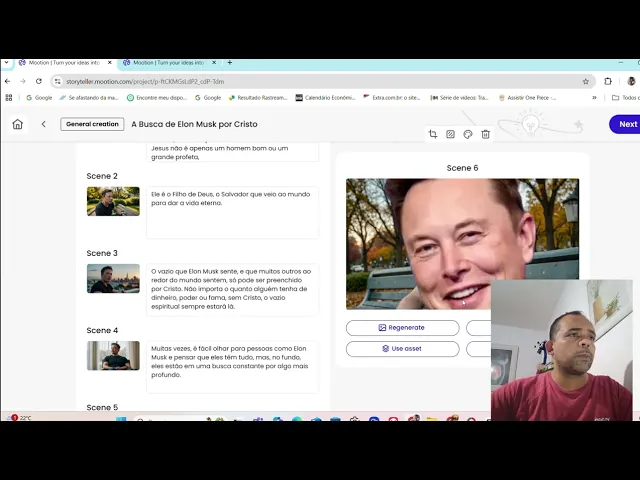Open the tab search dropdown arrow
Viewport: 640px width, 480px height.
tap(6, 62)
